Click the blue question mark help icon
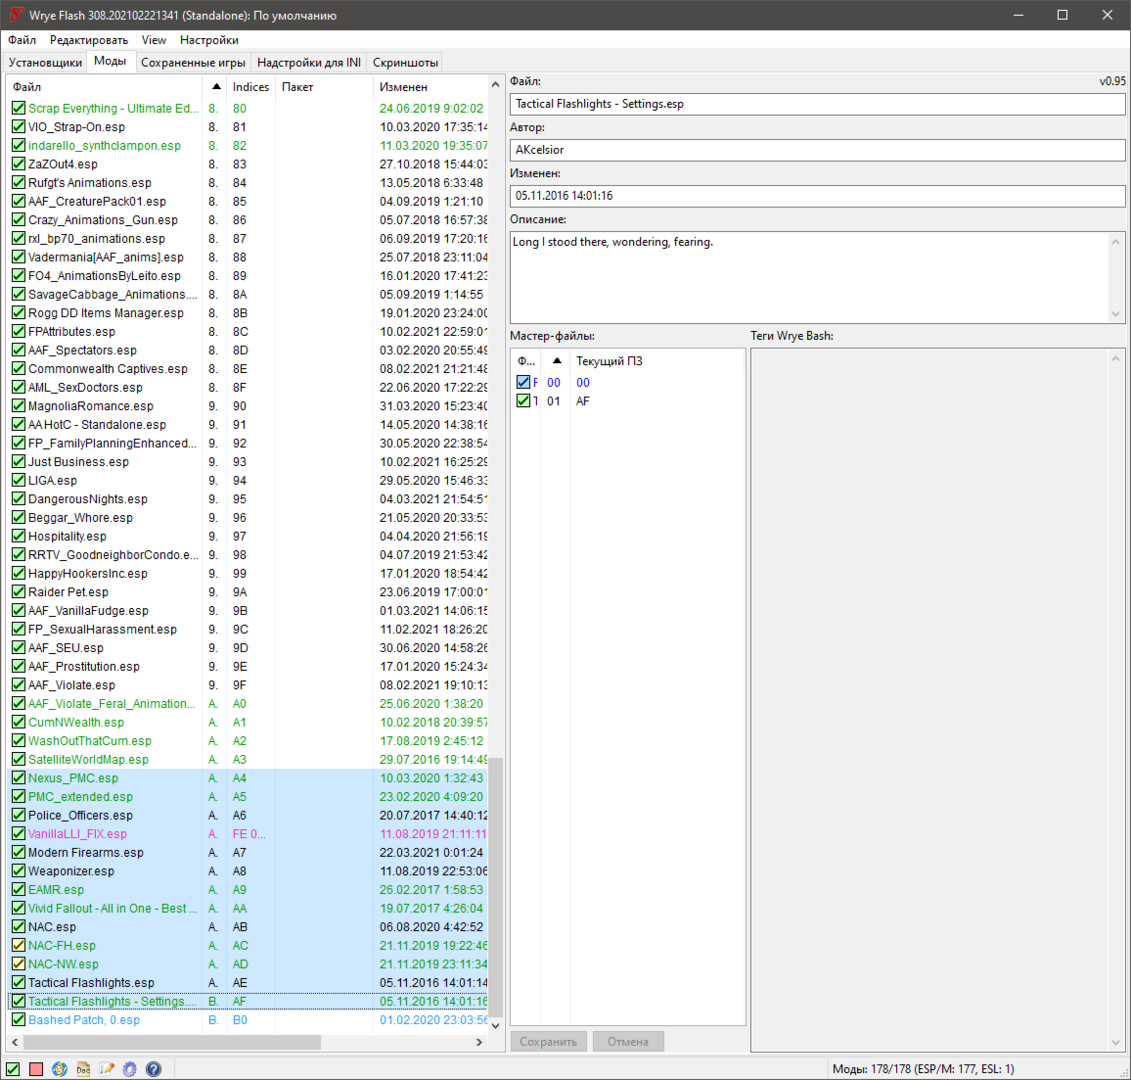 [153, 1069]
